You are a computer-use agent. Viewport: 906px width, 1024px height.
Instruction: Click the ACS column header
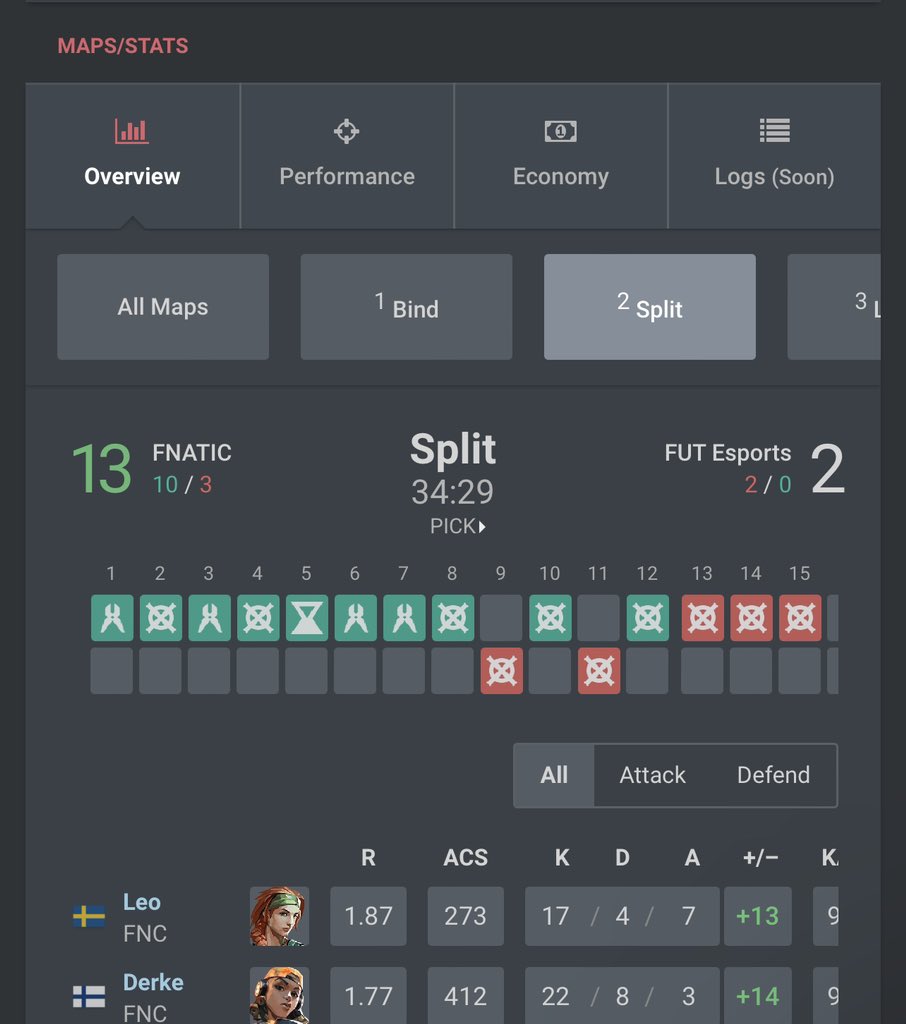[466, 857]
